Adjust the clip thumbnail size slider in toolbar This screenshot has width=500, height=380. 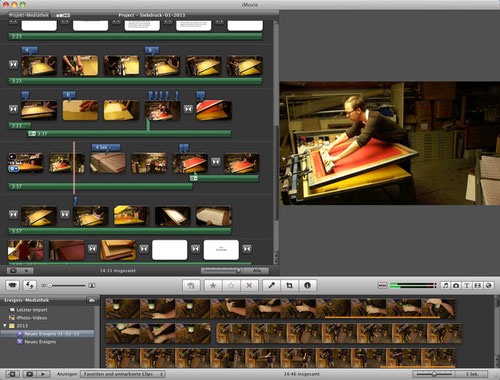point(67,286)
